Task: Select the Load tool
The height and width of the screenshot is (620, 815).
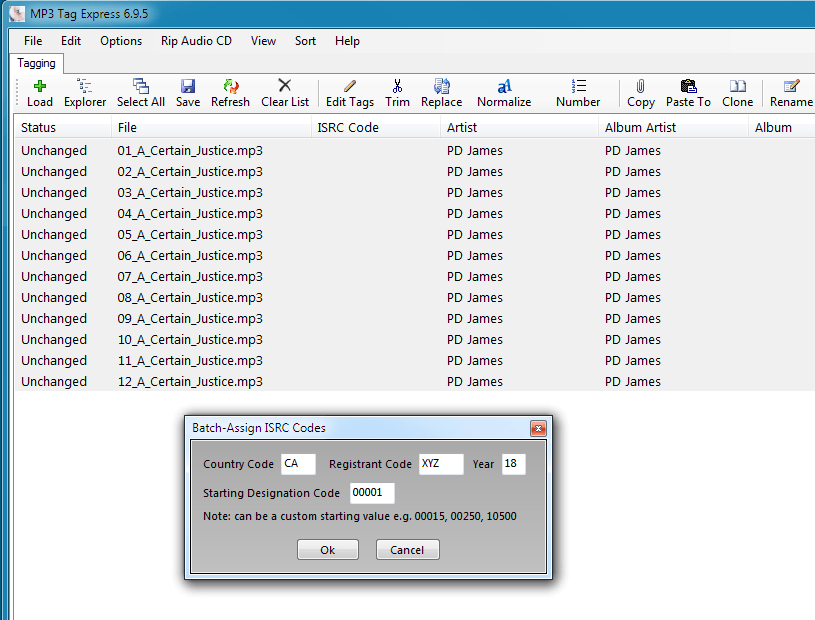Action: (39, 92)
